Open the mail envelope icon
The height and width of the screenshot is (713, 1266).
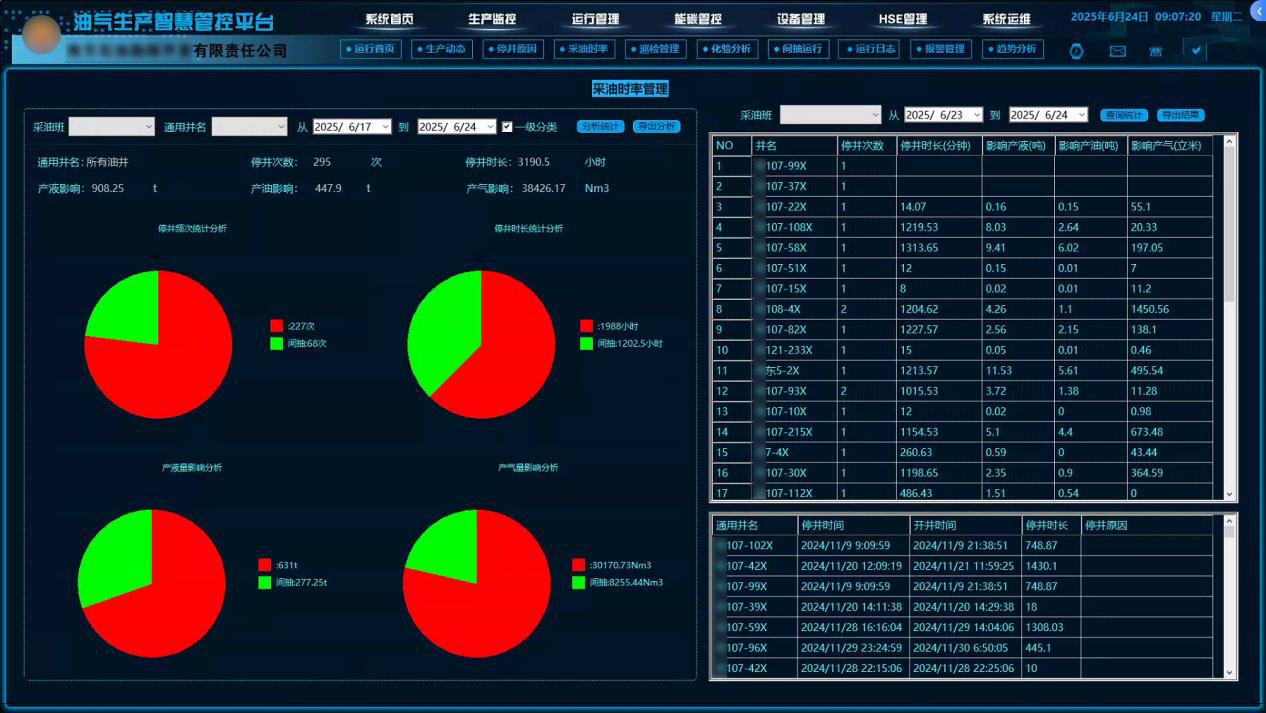pyautogui.click(x=1117, y=51)
